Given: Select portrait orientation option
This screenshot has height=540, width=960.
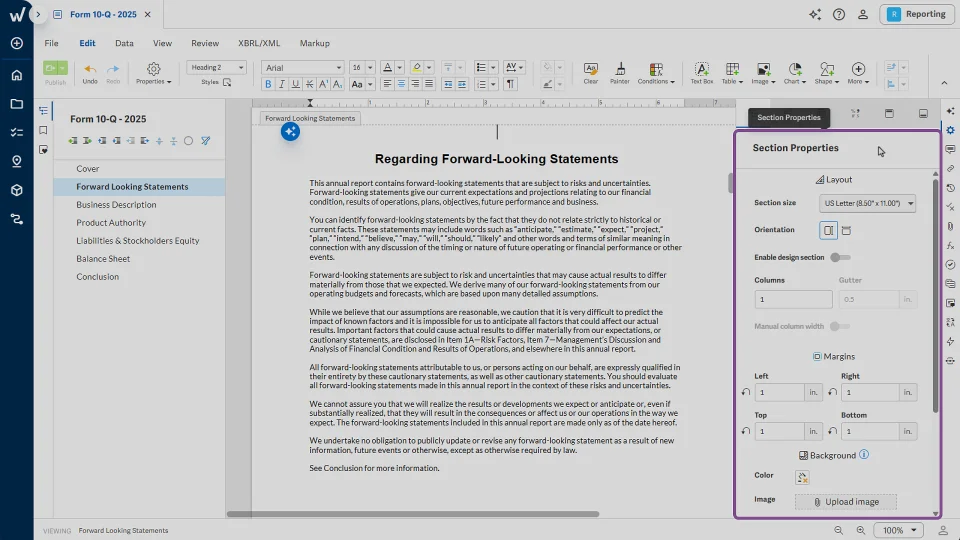Looking at the screenshot, I should click(x=828, y=230).
